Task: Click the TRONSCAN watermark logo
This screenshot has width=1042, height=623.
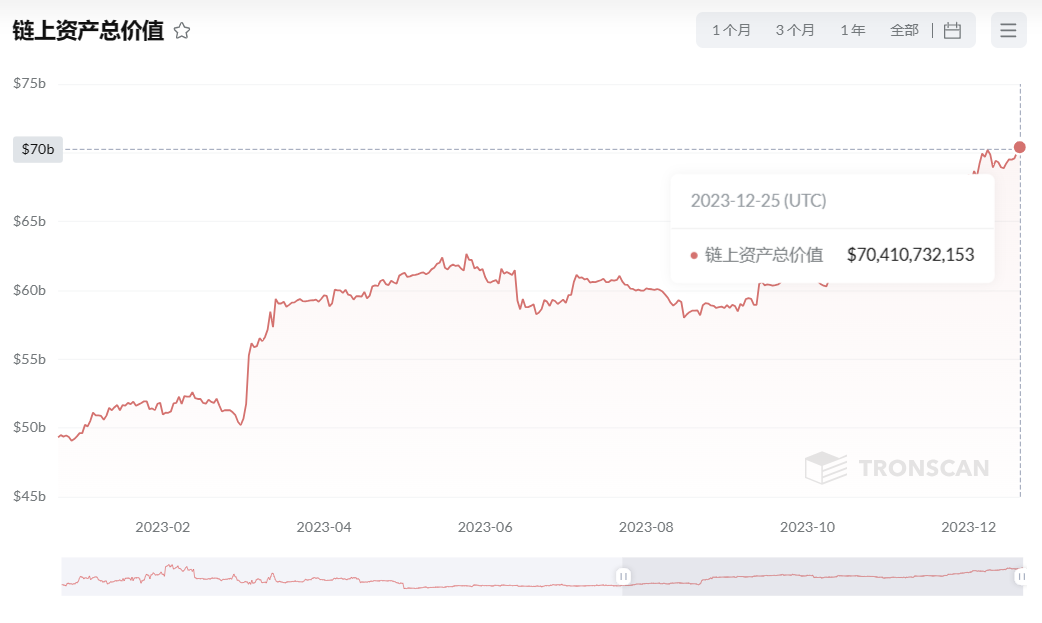Action: click(897, 467)
